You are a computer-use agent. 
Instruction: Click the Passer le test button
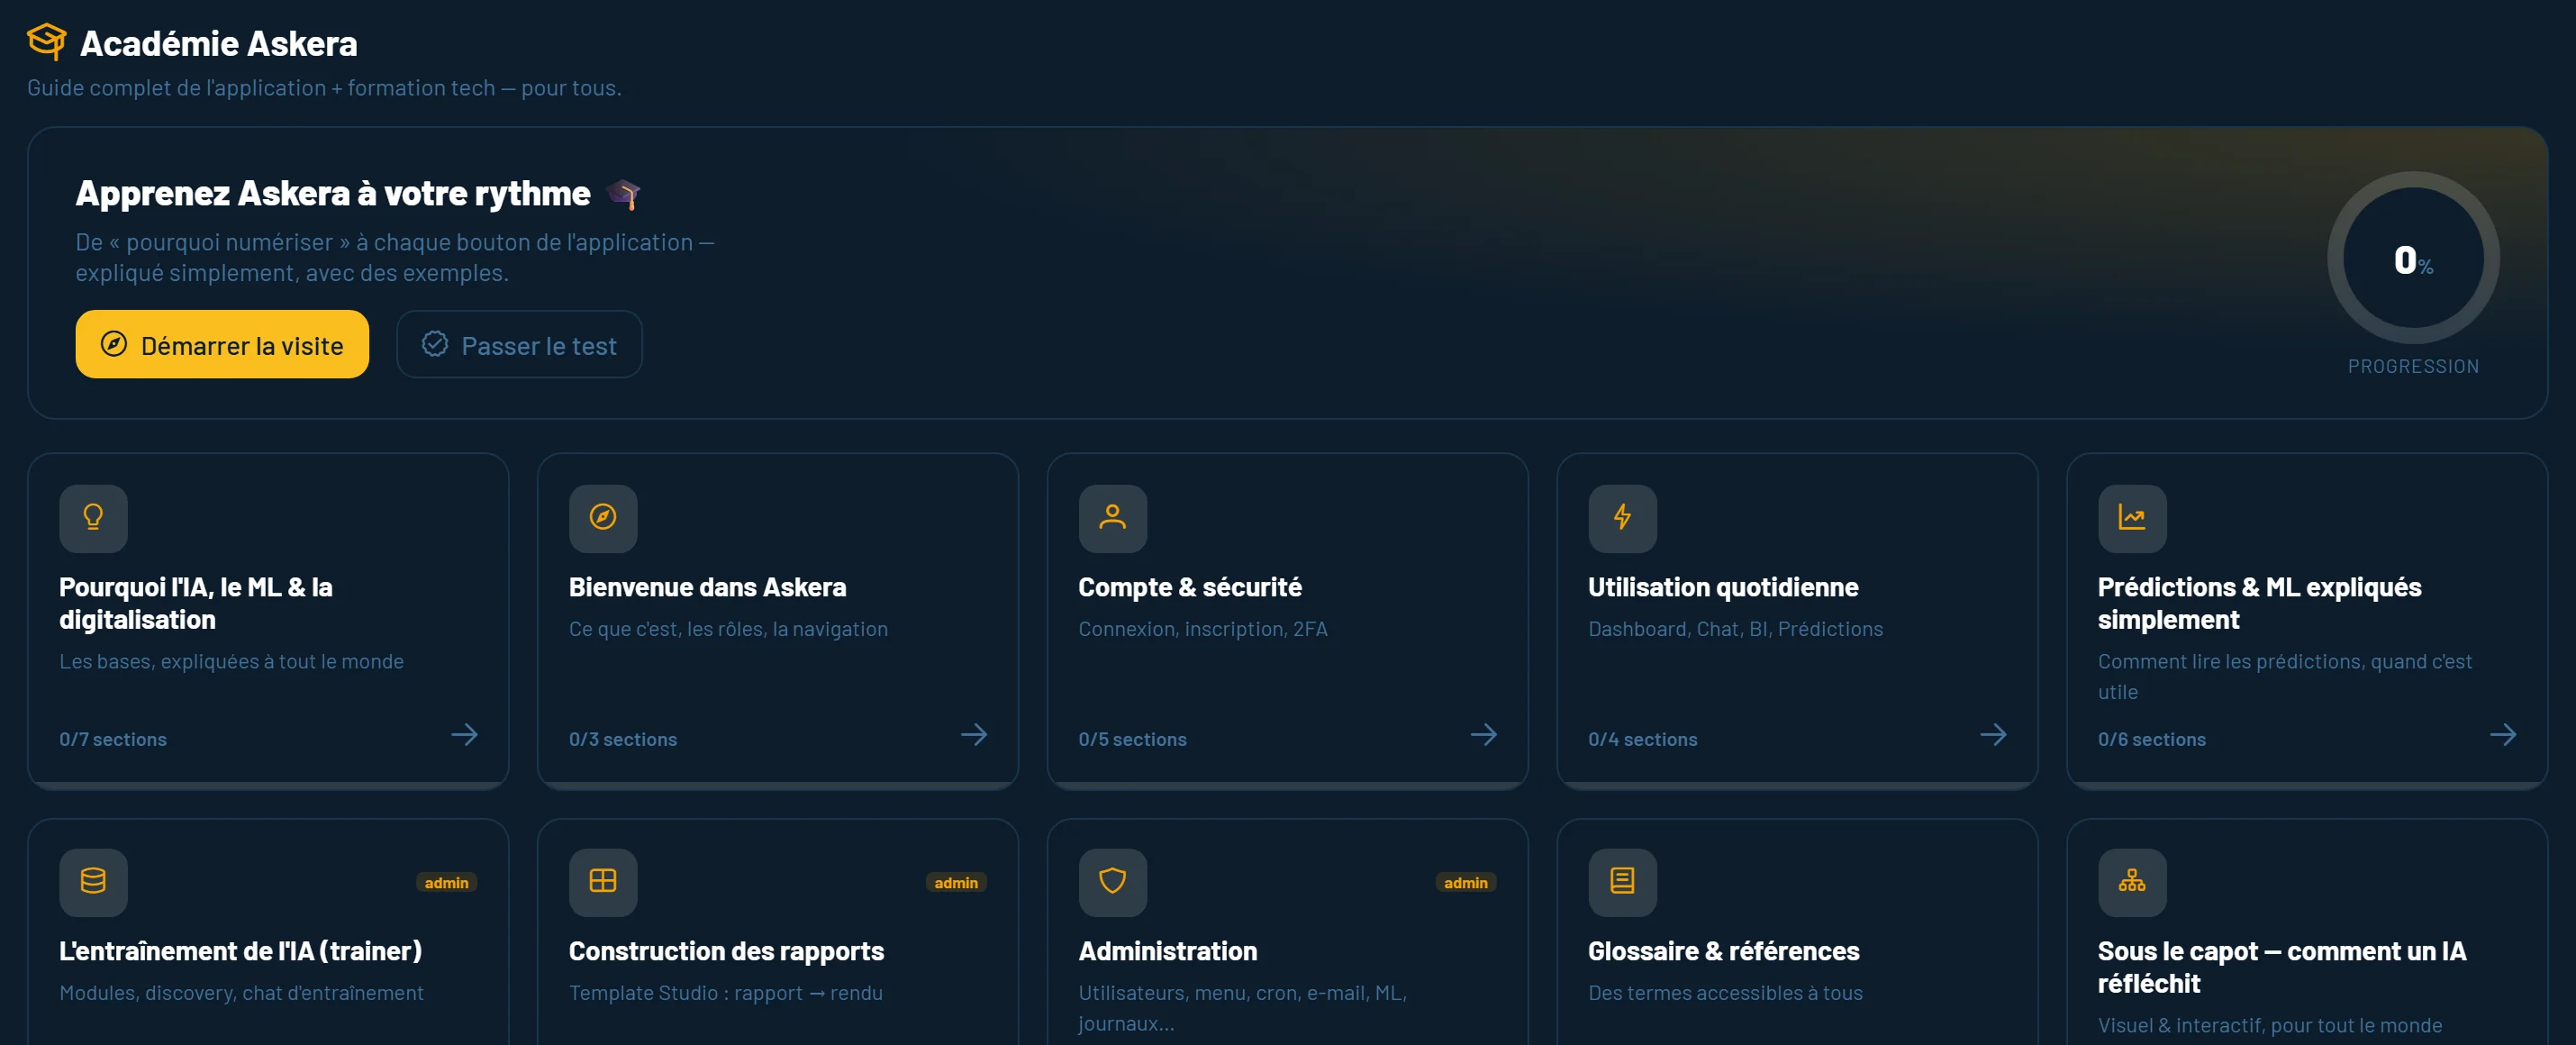[x=519, y=344]
